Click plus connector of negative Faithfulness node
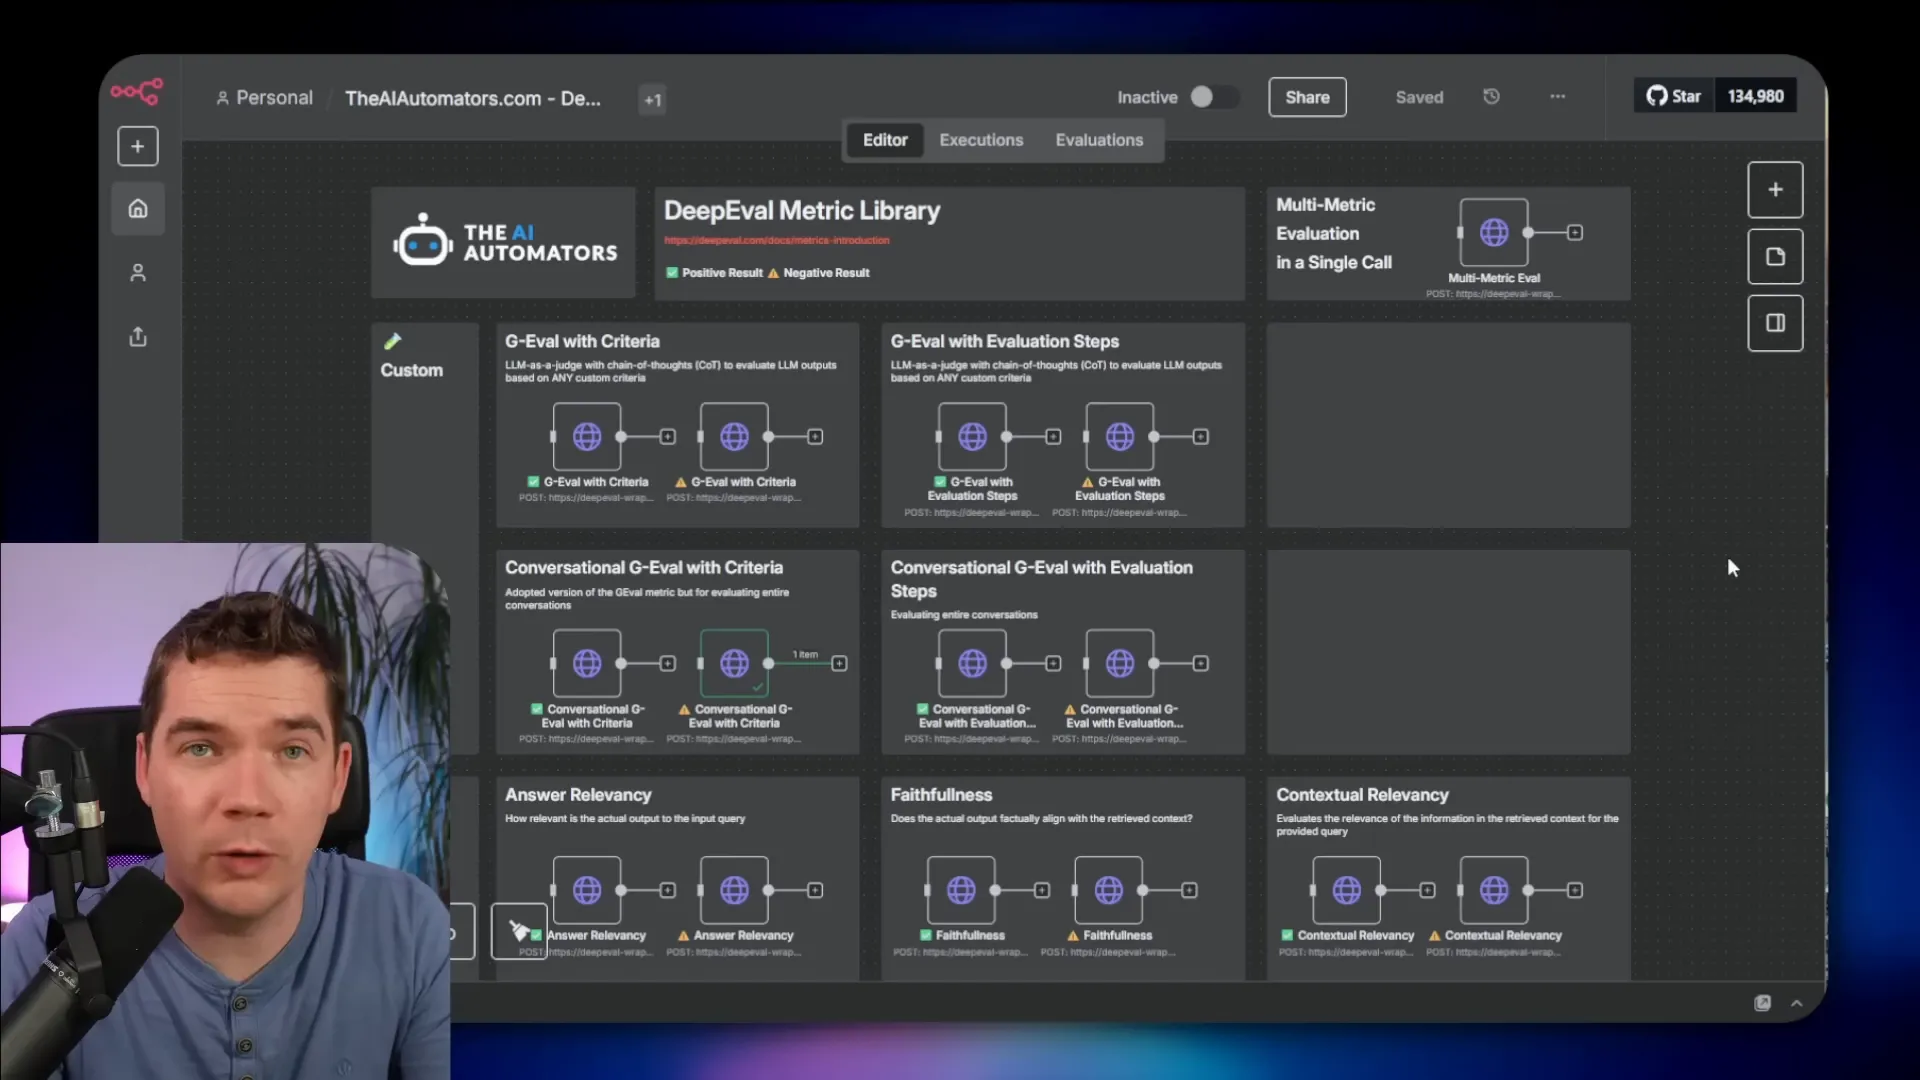Image resolution: width=1920 pixels, height=1080 pixels. [1189, 890]
